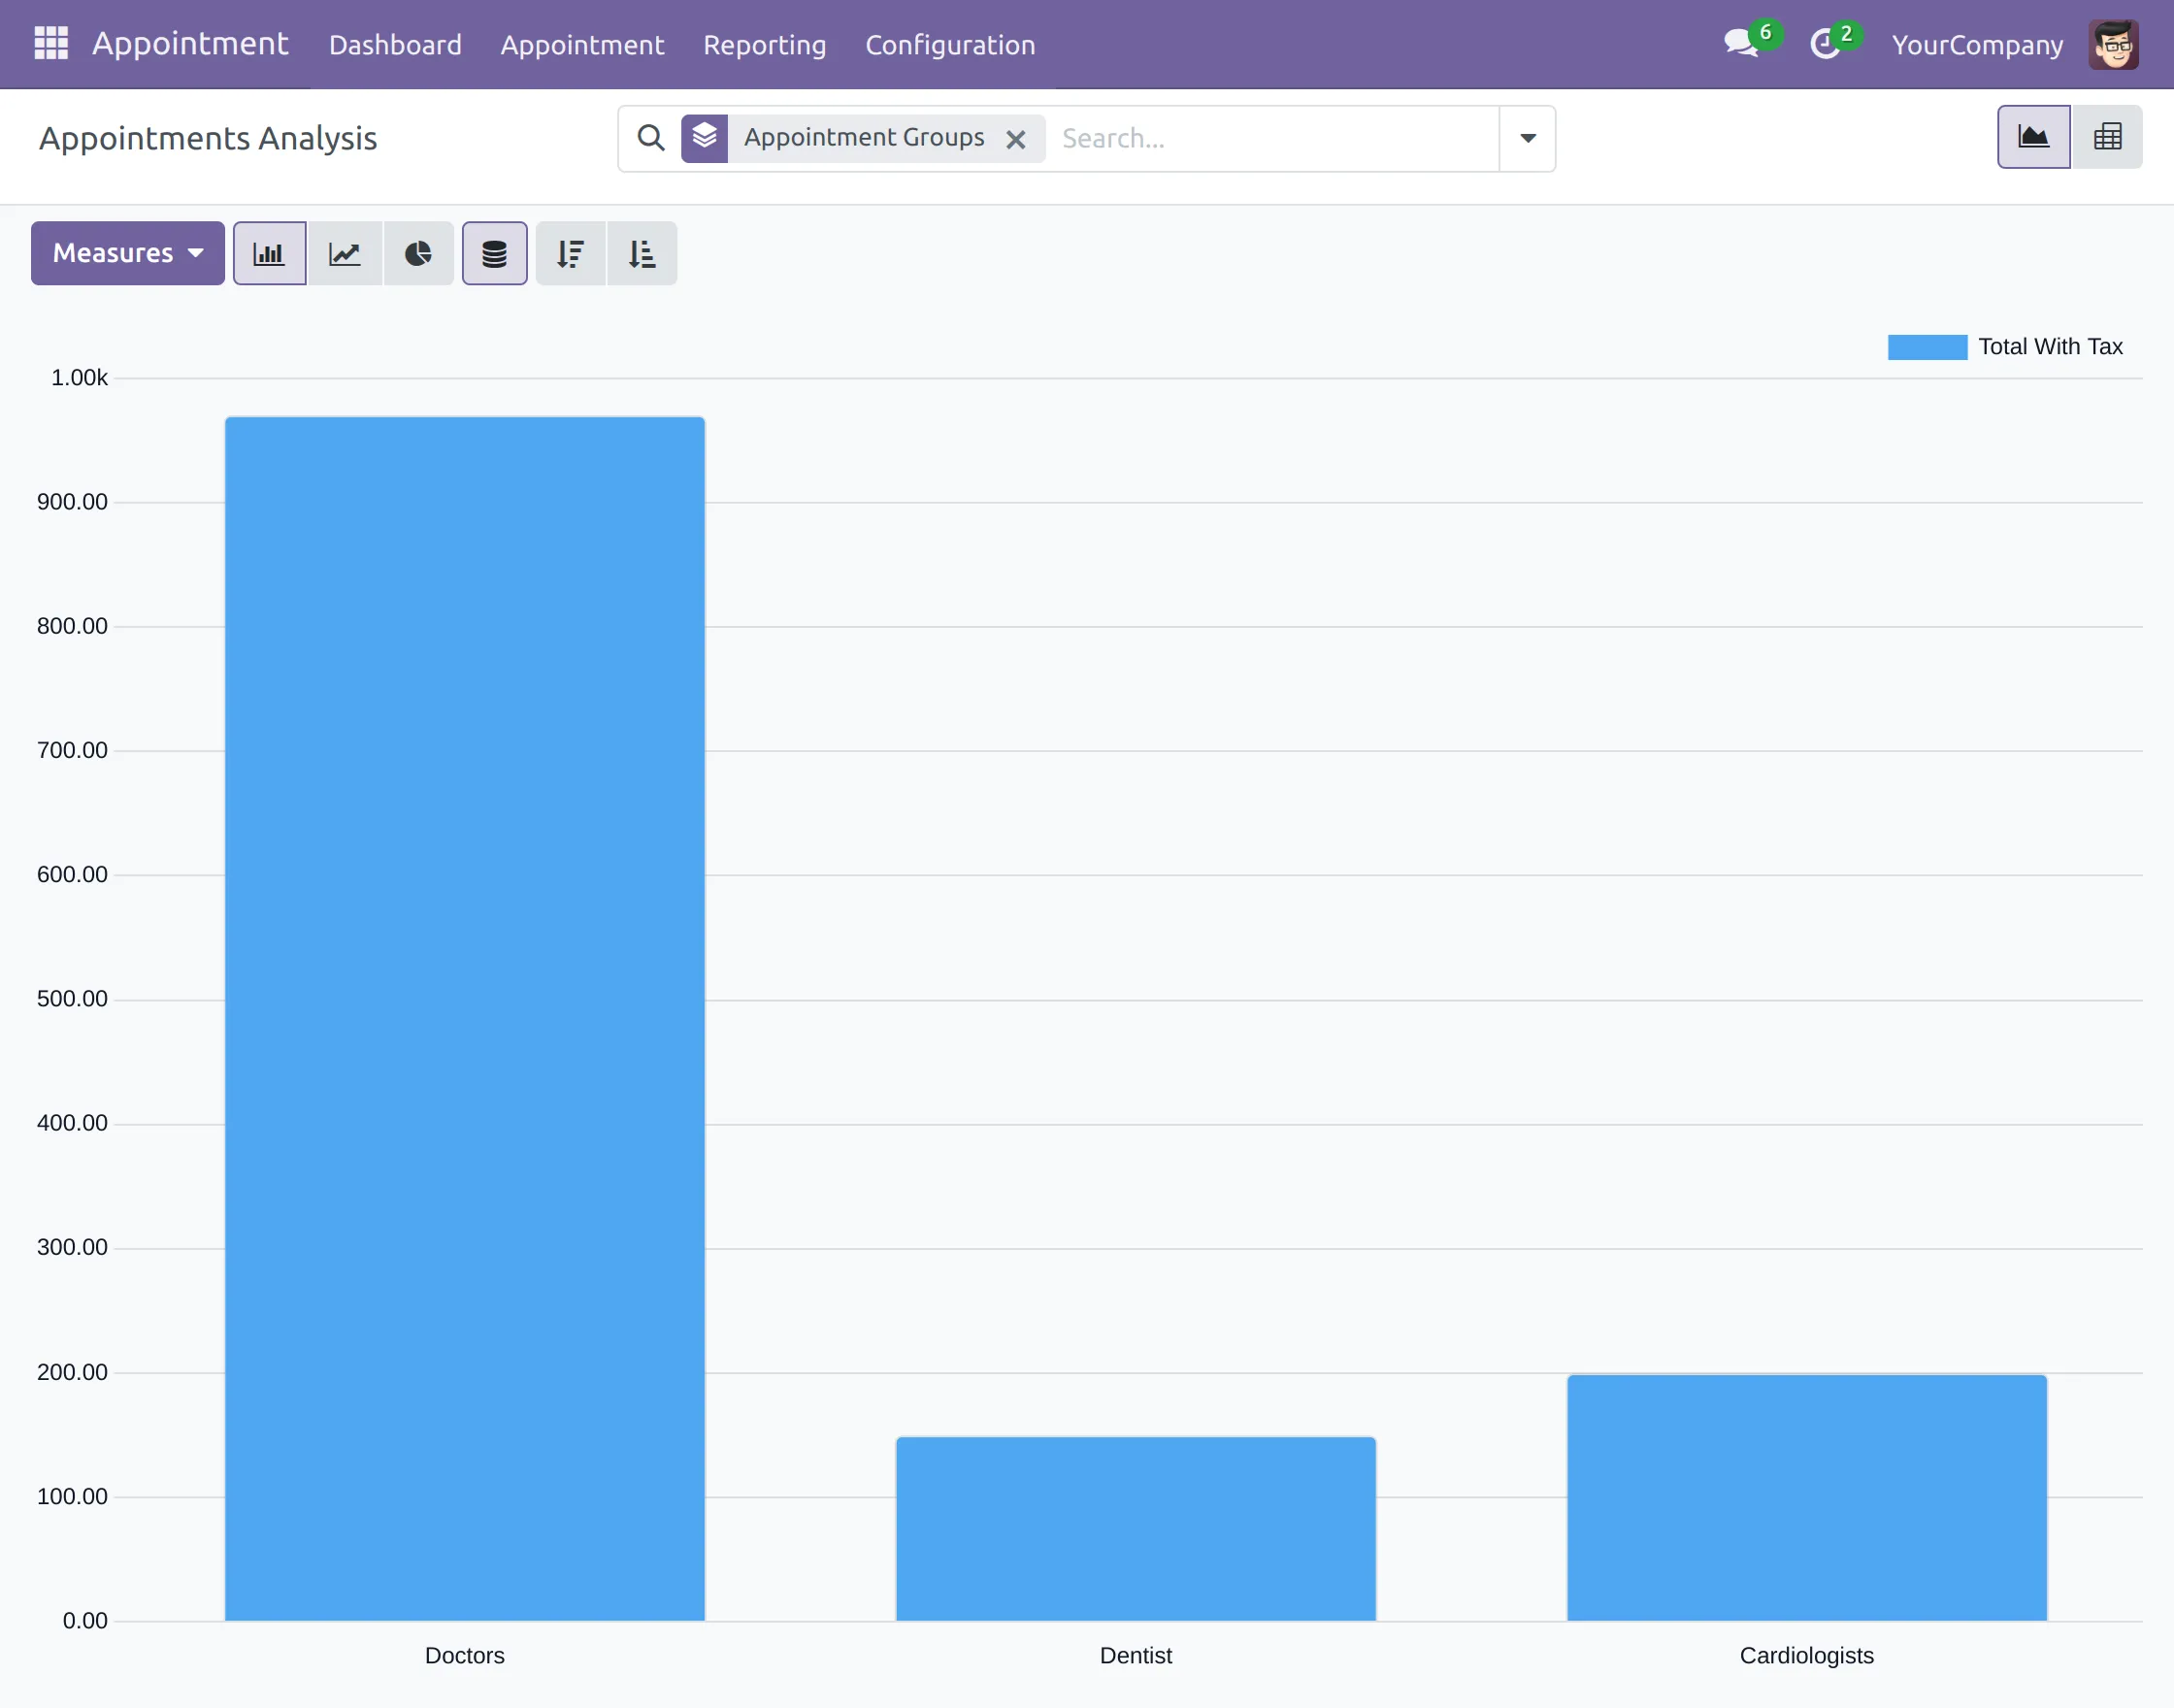
Task: Switch to bar chart mode
Action: point(269,254)
